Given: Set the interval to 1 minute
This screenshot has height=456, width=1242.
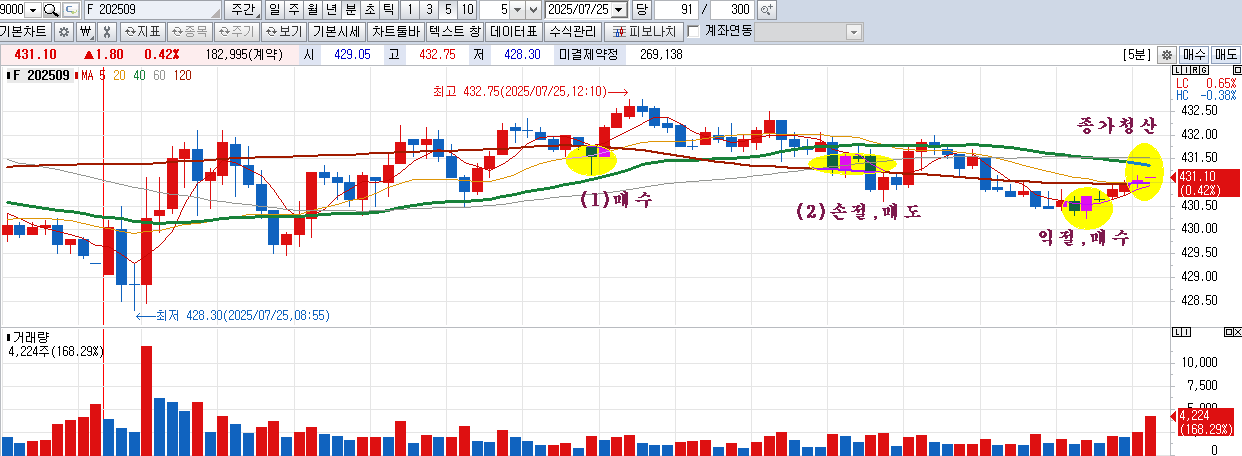Looking at the screenshot, I should (410, 10).
